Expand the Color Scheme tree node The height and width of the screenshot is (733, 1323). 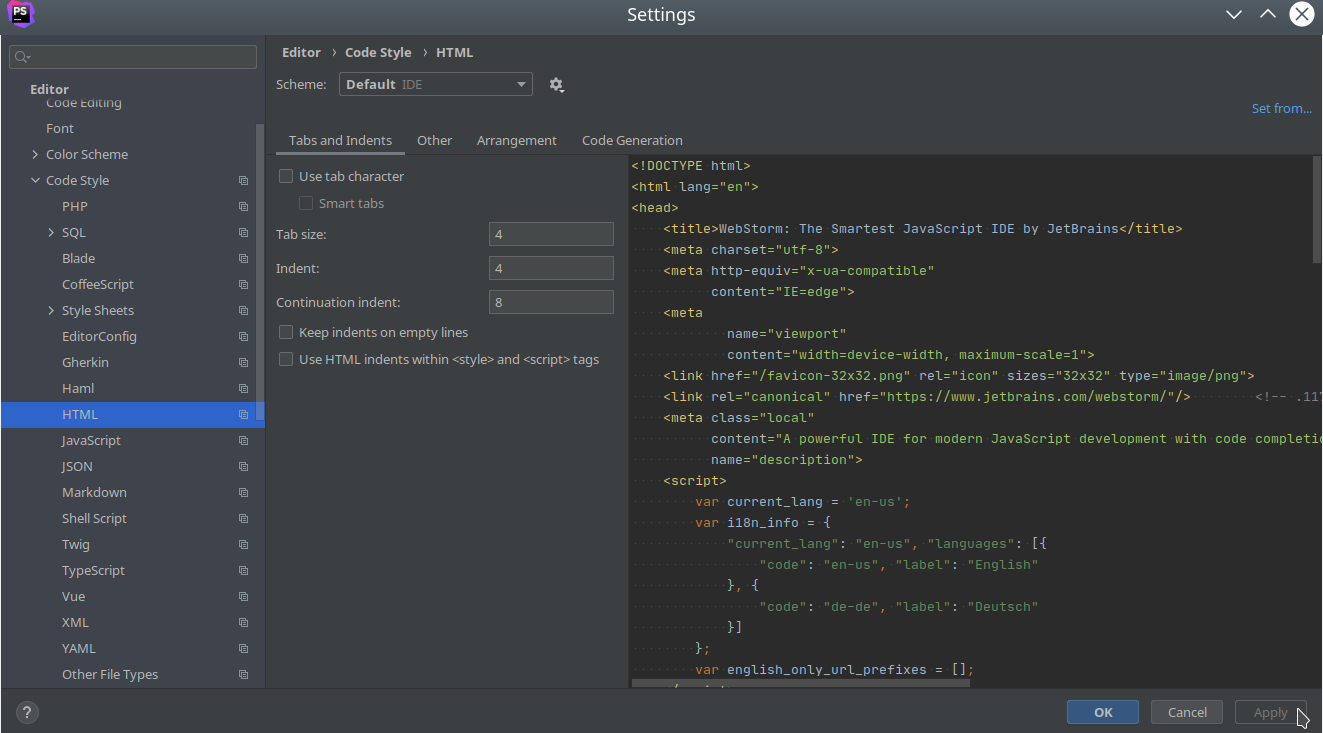click(x=35, y=155)
